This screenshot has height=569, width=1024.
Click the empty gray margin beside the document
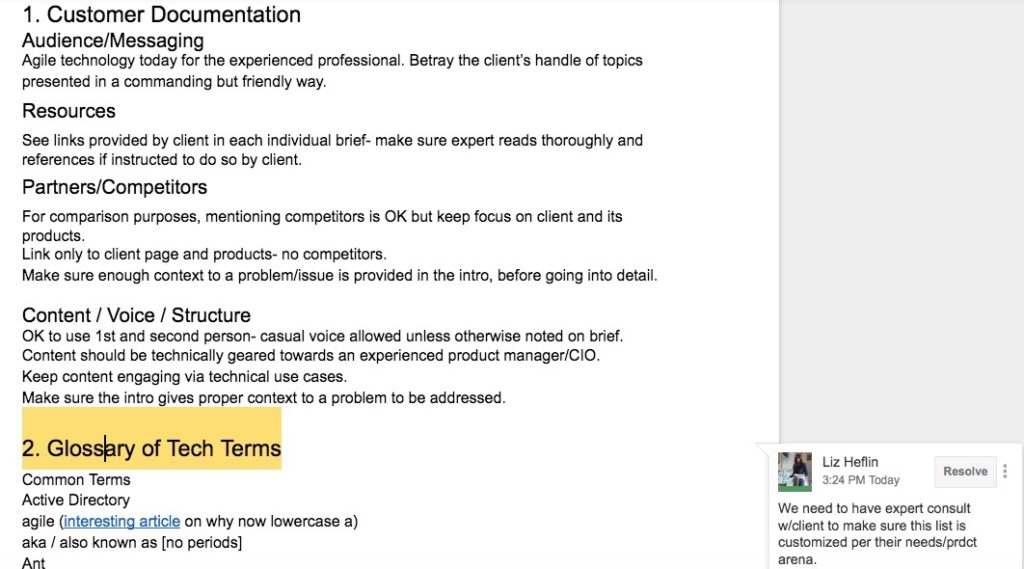click(901, 216)
